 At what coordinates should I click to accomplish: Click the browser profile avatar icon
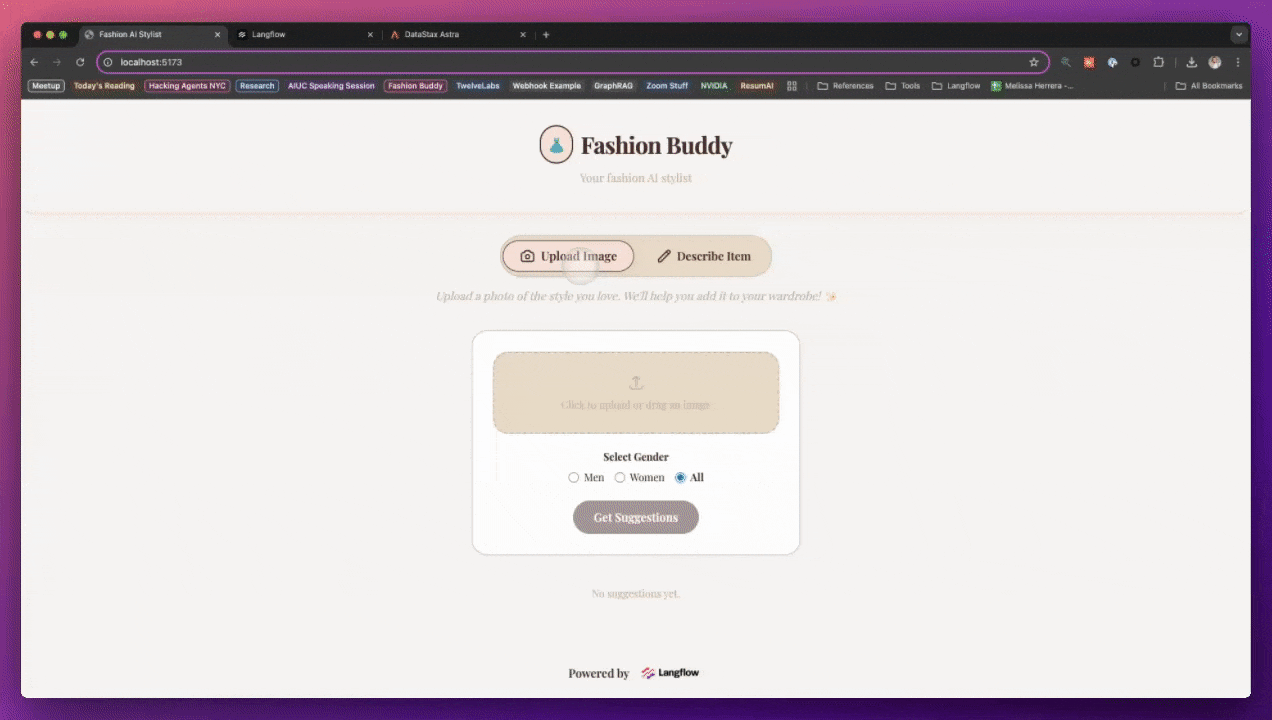(x=1214, y=62)
